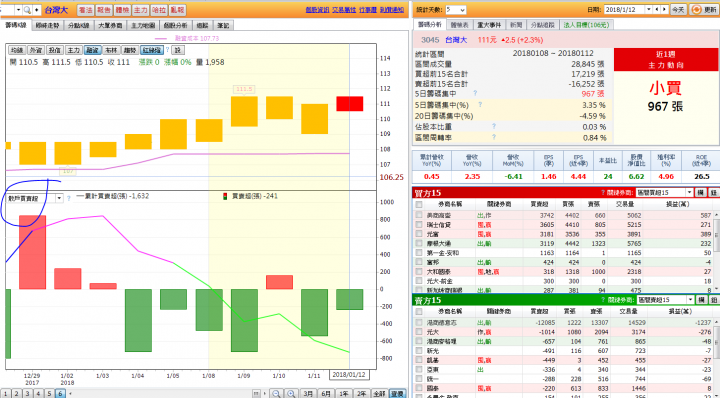Switch to the 即時走勢 tab
This screenshot has width=720, height=398.
tap(48, 26)
